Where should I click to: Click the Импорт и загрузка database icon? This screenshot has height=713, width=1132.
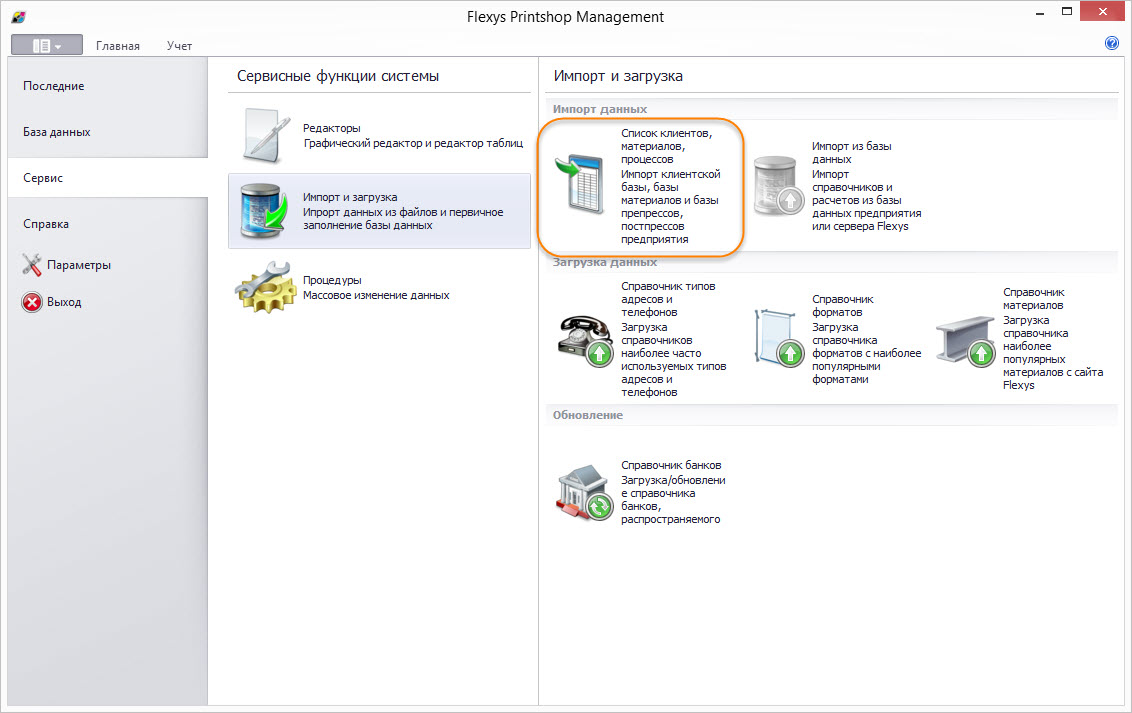point(264,211)
